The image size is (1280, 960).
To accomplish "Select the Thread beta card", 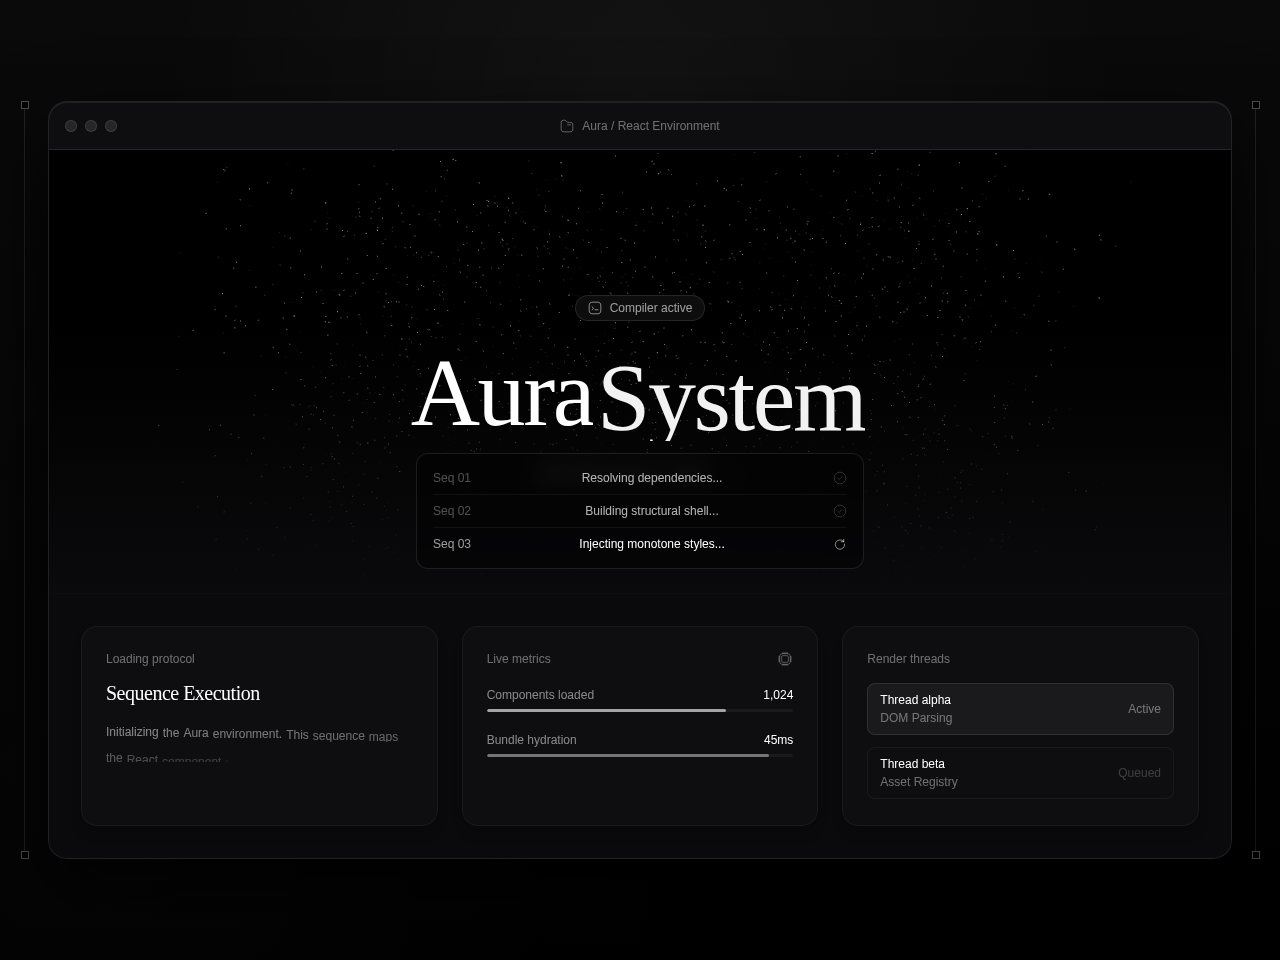I will click(x=1020, y=773).
